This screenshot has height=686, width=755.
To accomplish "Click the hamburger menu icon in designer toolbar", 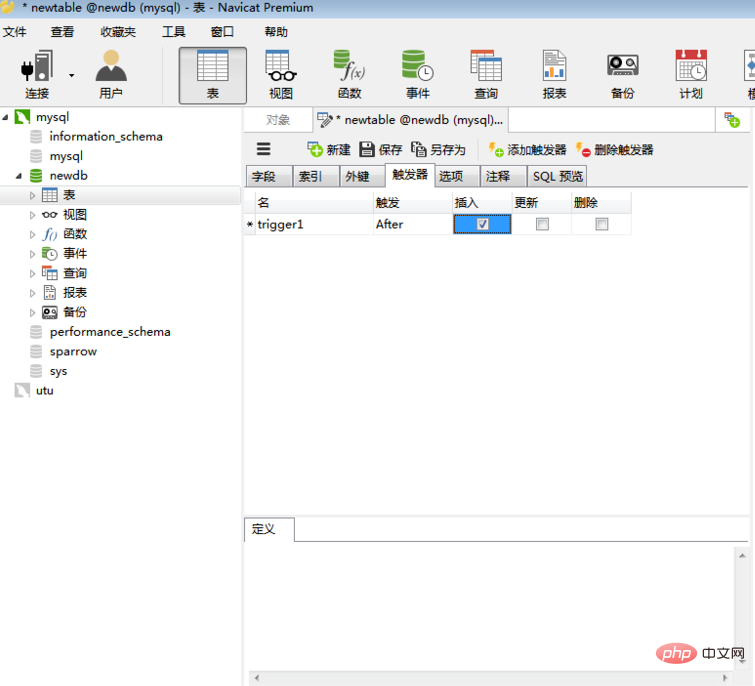I will tap(263, 149).
